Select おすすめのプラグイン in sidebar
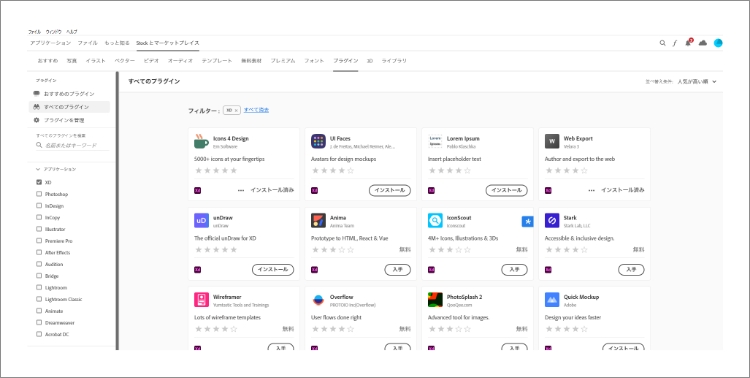 [x=69, y=94]
